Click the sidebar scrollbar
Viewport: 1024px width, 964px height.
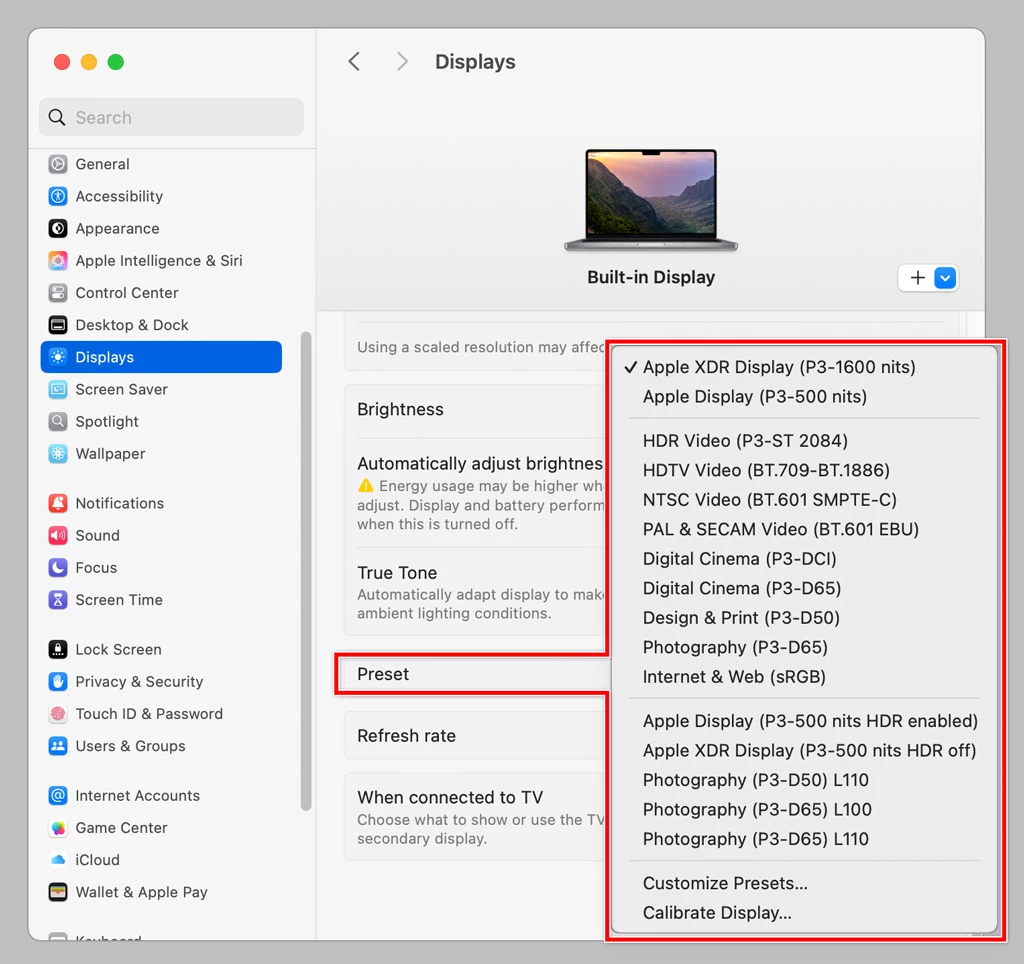pos(306,571)
